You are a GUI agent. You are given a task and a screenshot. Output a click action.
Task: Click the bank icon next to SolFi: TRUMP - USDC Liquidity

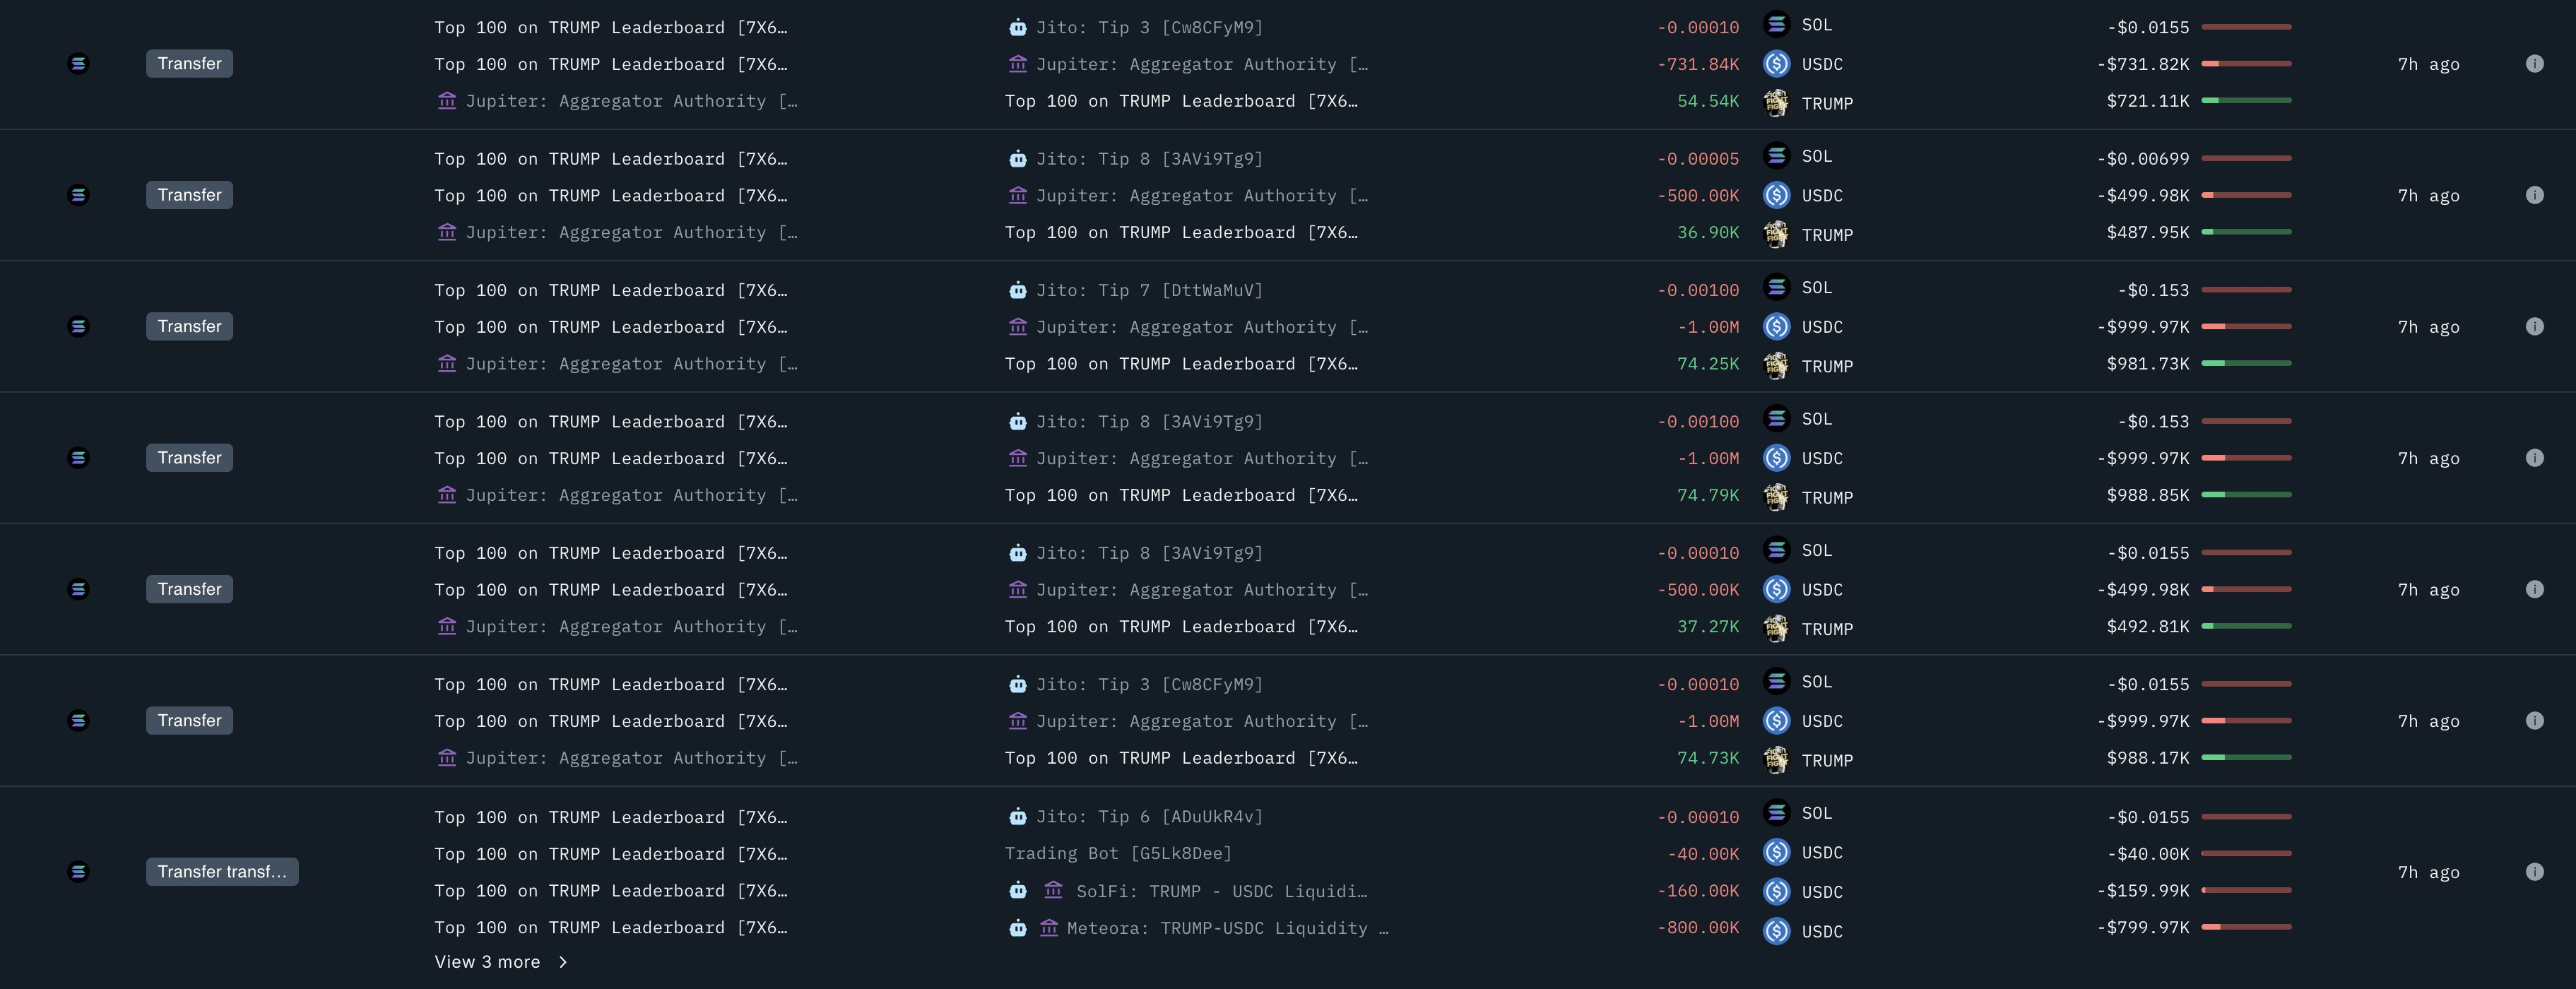[x=1053, y=890]
